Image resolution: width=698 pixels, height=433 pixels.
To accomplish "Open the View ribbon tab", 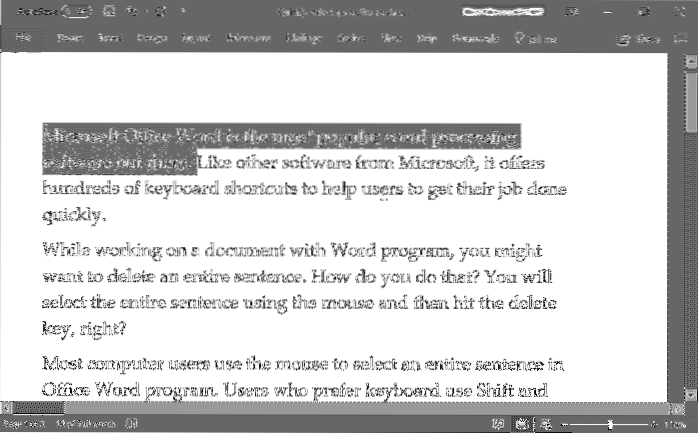I will 391,38.
